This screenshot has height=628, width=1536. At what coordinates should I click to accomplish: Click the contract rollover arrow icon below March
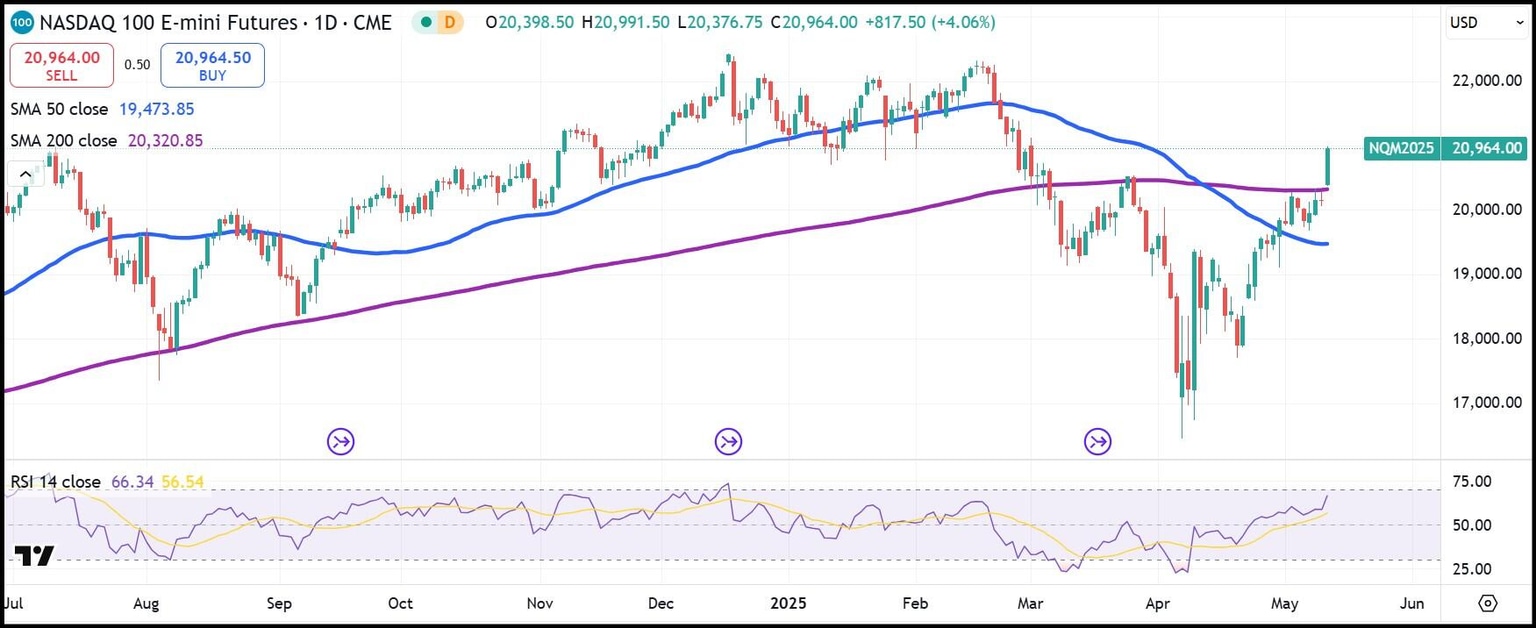pos(1097,440)
